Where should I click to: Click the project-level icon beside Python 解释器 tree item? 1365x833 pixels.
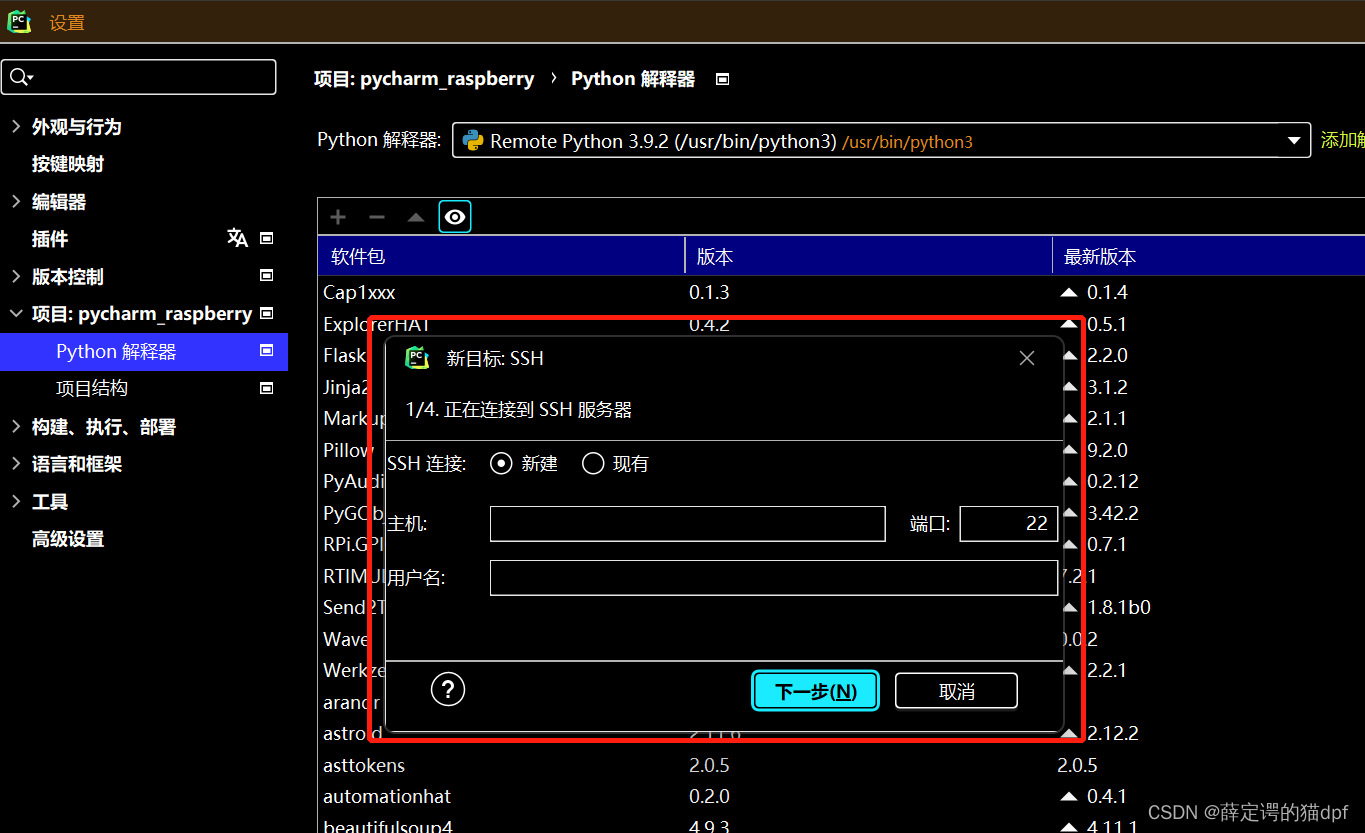click(266, 350)
